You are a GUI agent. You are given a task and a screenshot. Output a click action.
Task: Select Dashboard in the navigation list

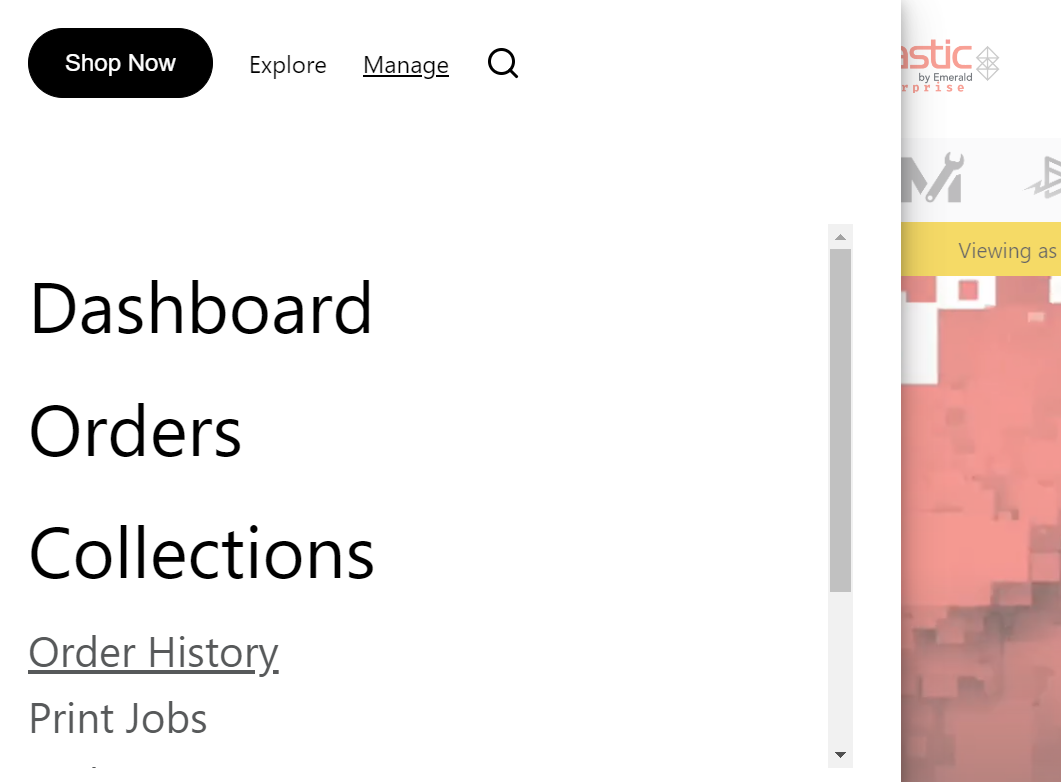201,308
